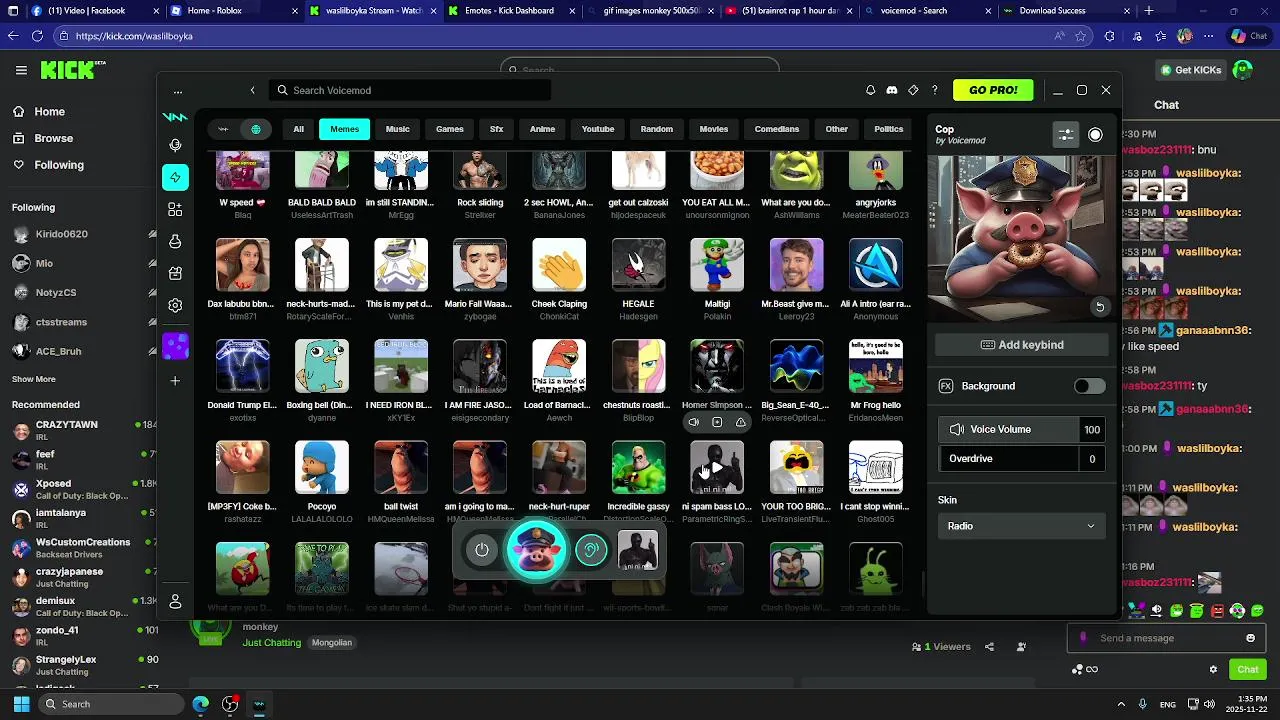This screenshot has height=720, width=1280.
Task: Click the Voicemod notifications bell icon
Action: coord(870,90)
